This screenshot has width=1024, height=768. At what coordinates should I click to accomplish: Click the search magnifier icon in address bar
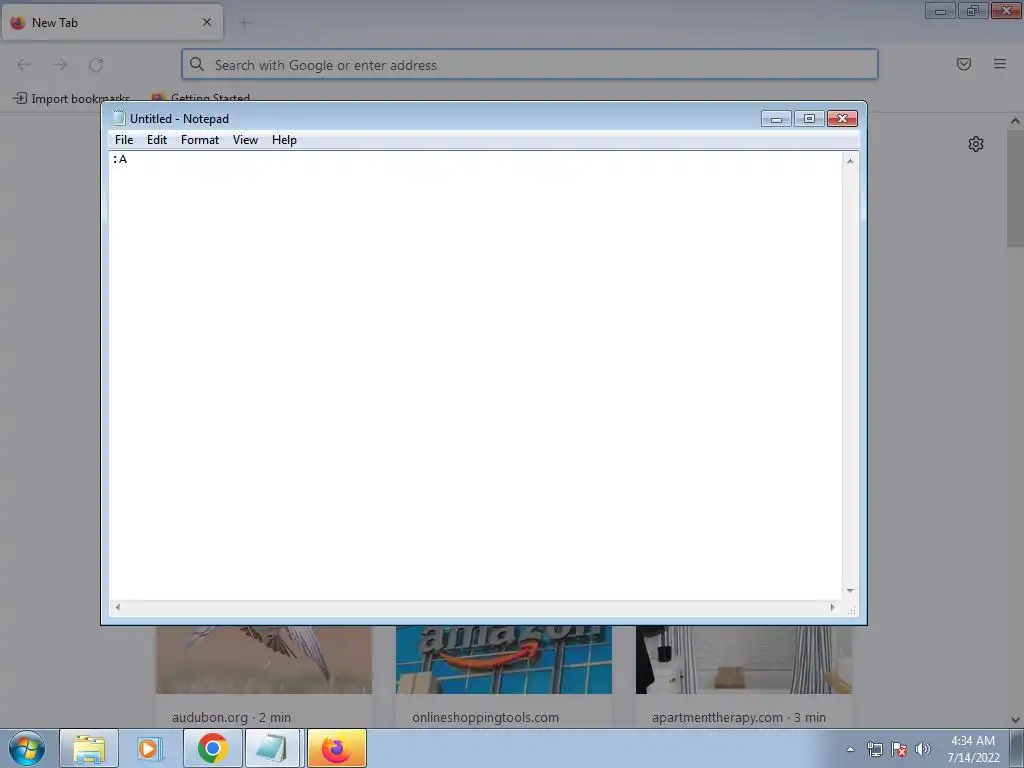[197, 64]
